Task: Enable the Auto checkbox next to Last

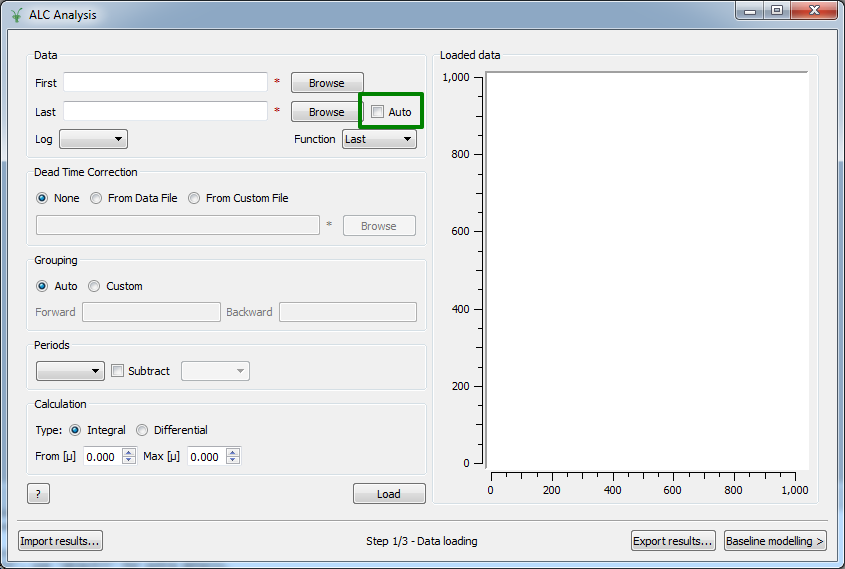Action: [378, 112]
